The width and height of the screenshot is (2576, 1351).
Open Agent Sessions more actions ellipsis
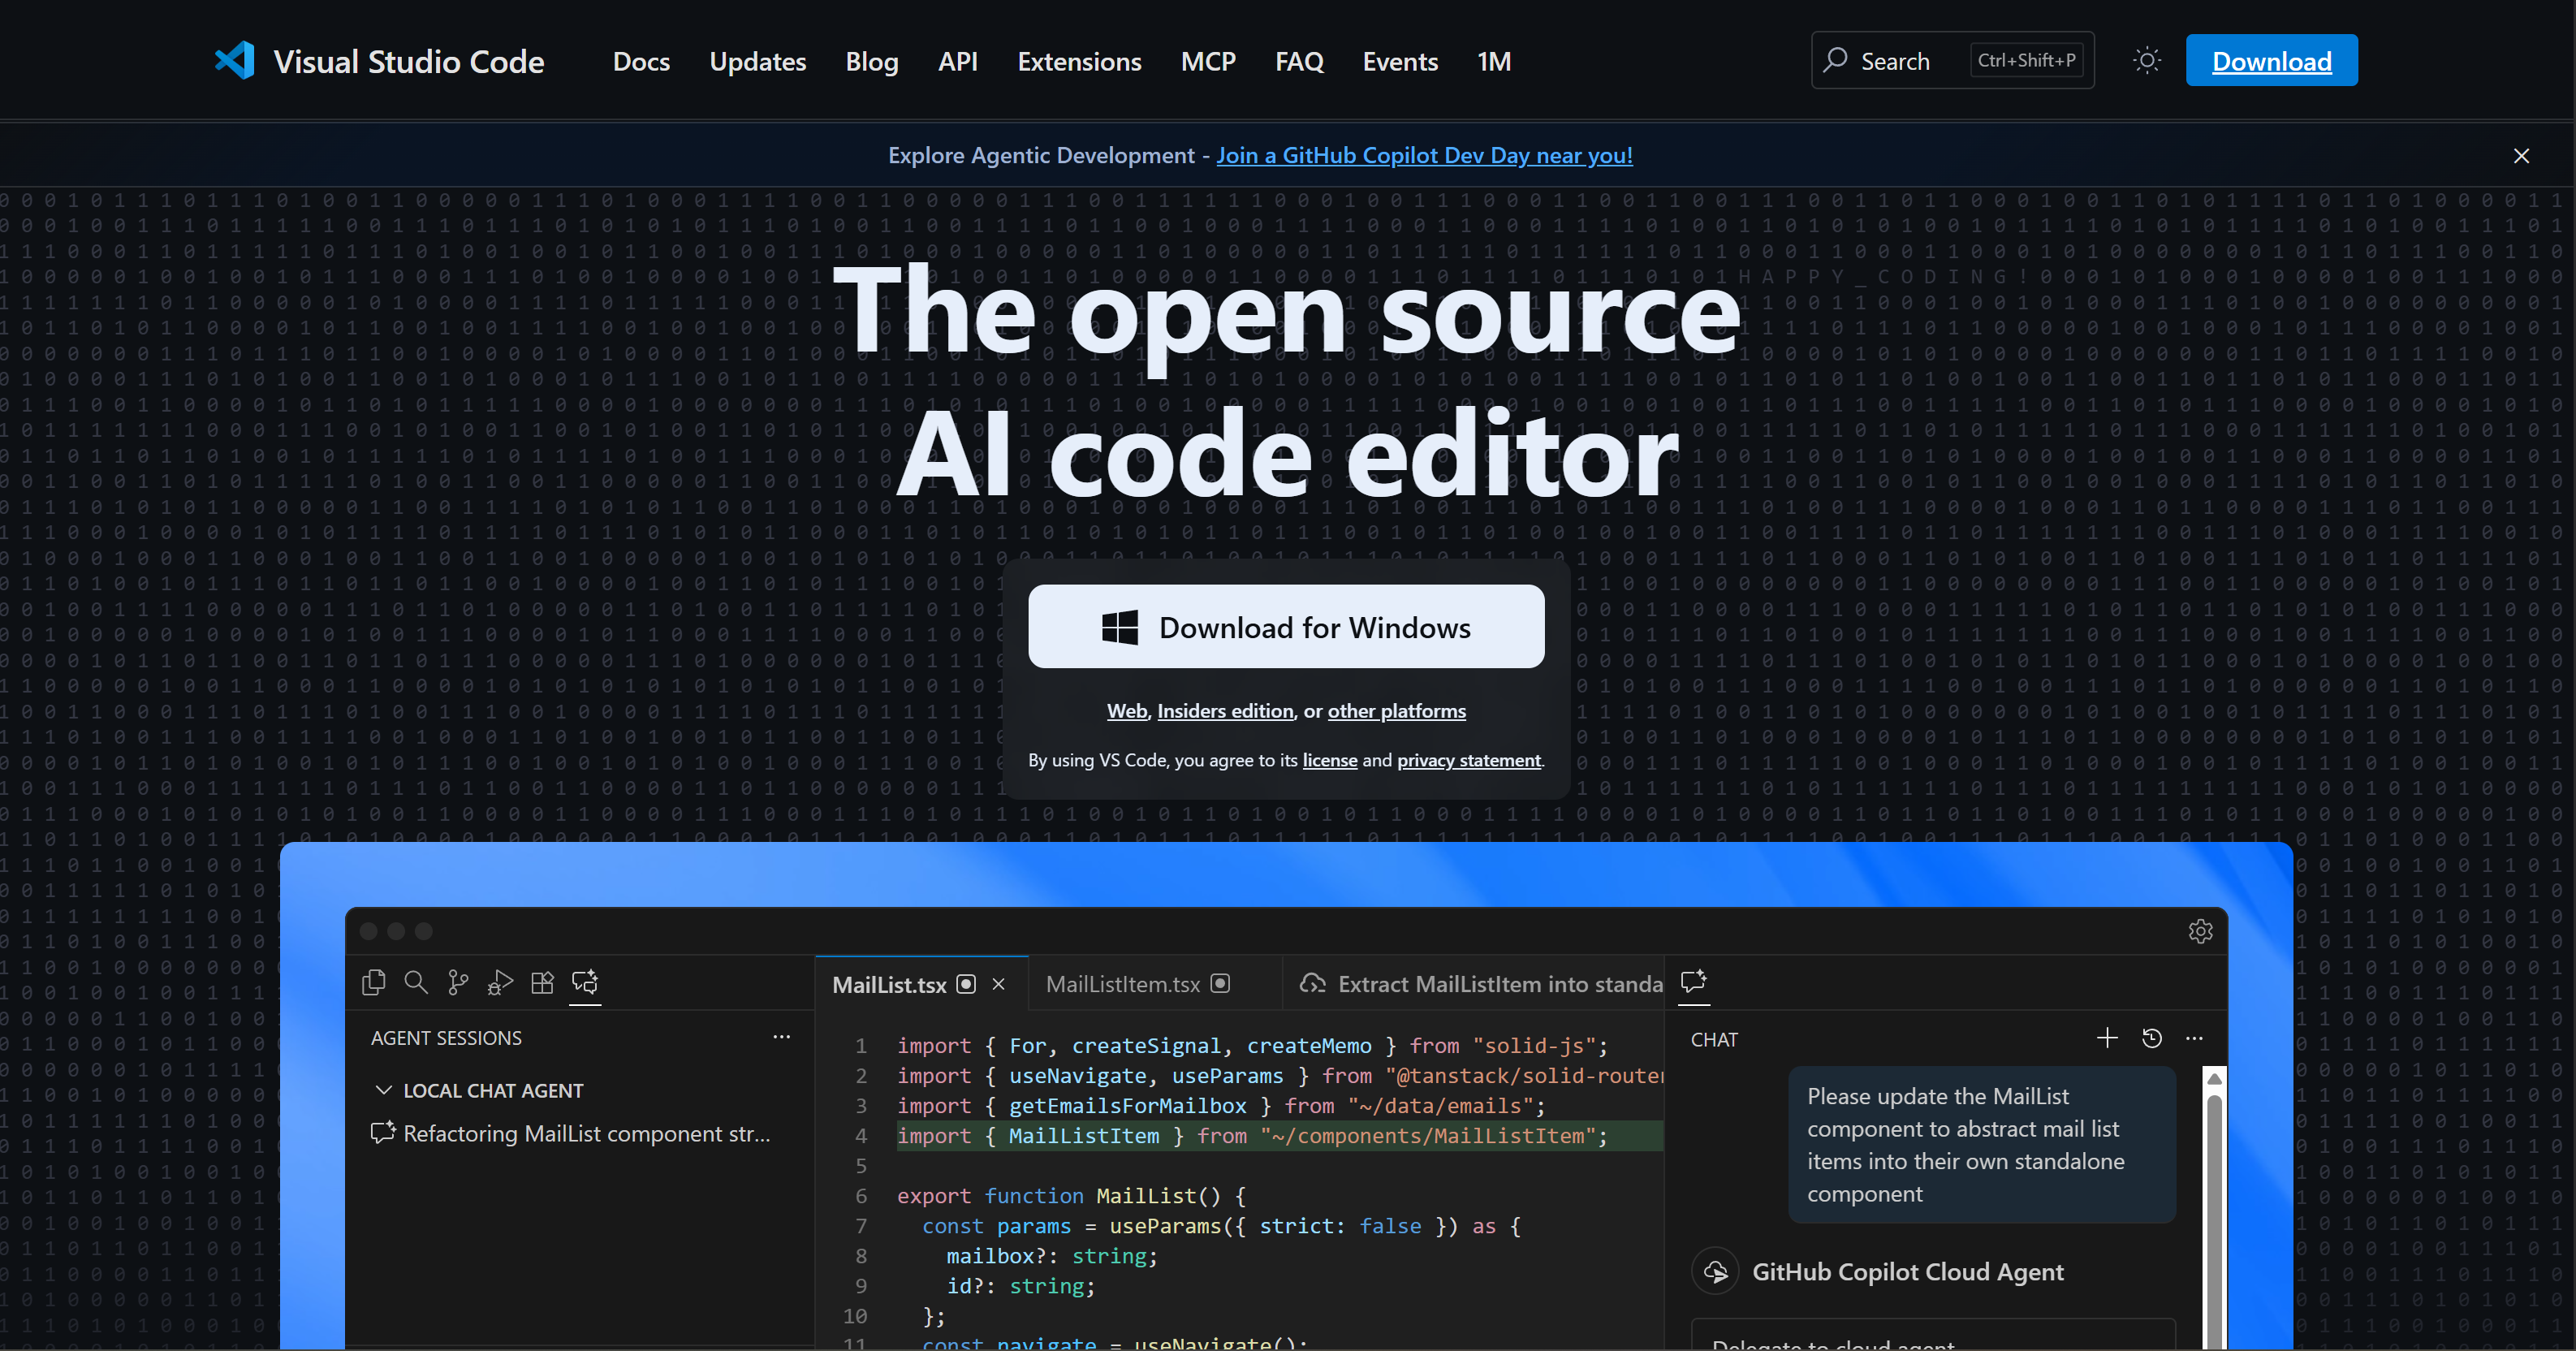(x=781, y=1037)
